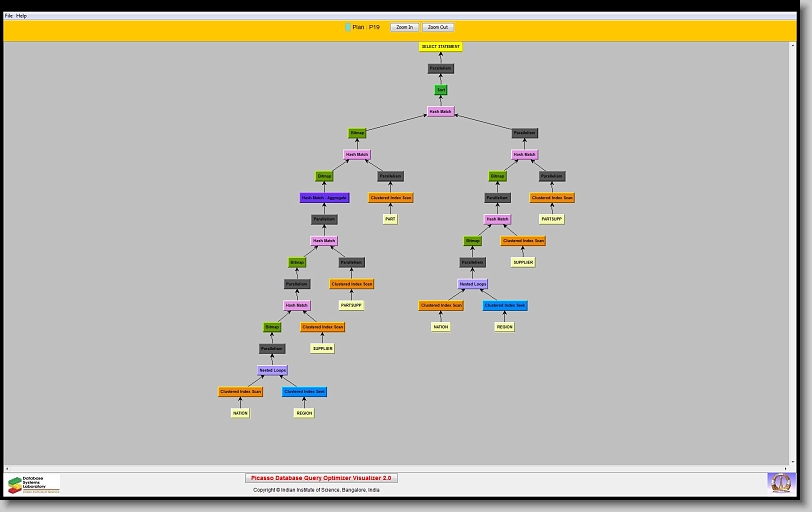This screenshot has width=812, height=512.
Task: Click the rightmost REGION table node
Action: 505,327
